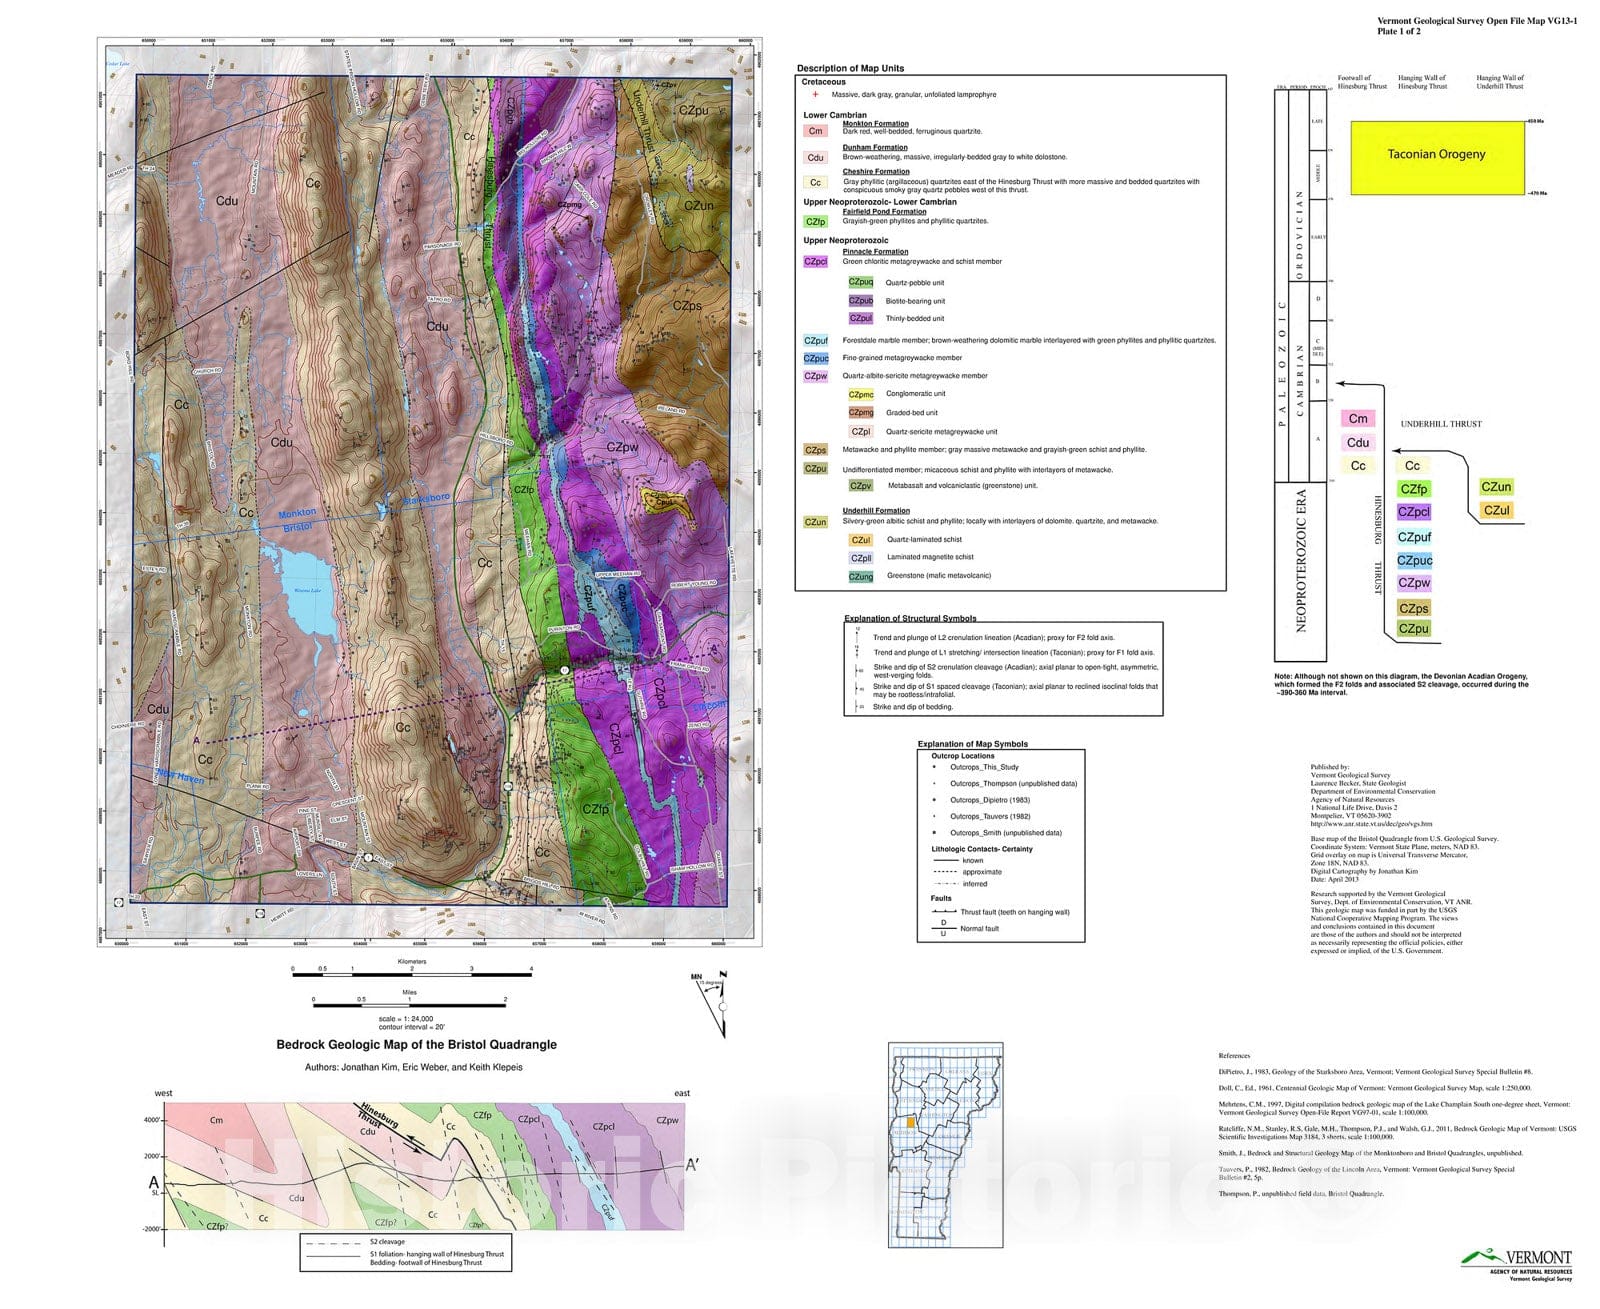Screen dimensions: 1600x1309
Task: Click the Explanation of Structural Symbols heading
Action: pyautogui.click(x=910, y=618)
